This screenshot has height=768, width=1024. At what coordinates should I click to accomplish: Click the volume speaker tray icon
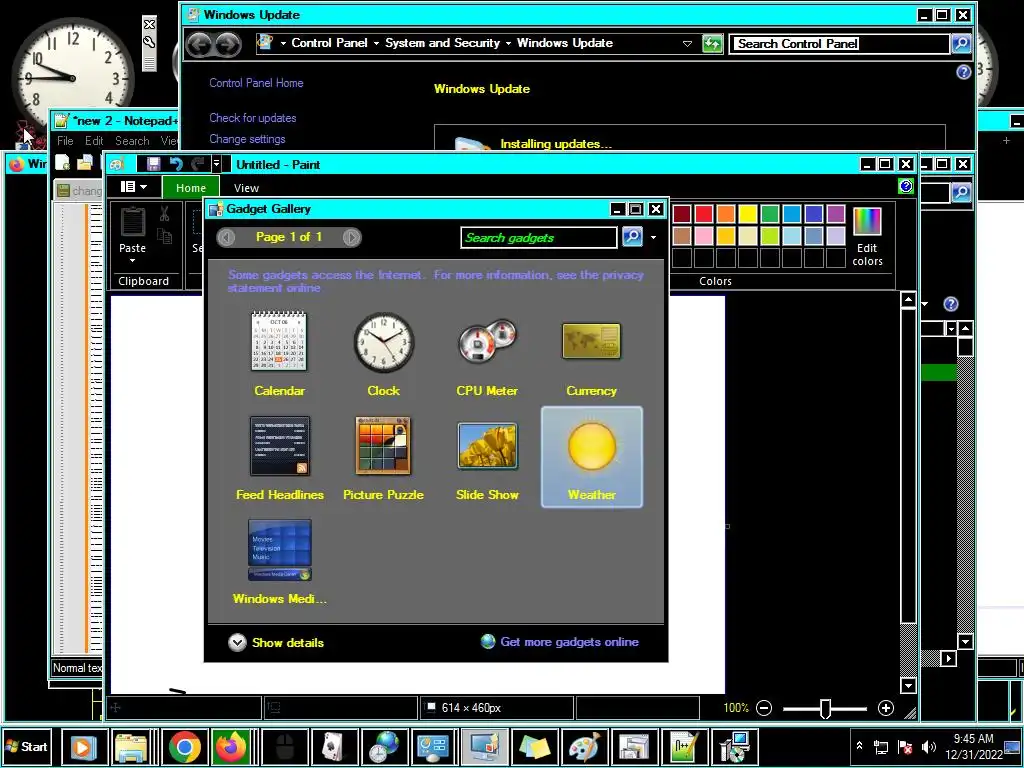click(x=928, y=747)
